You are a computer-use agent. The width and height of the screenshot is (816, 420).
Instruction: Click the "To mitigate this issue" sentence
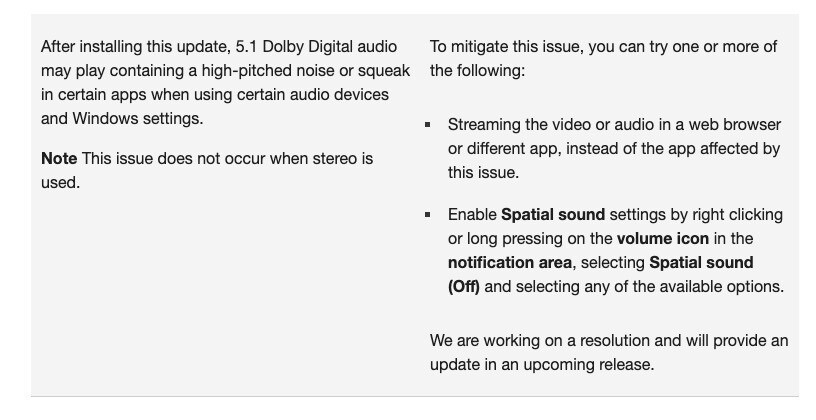click(506, 47)
